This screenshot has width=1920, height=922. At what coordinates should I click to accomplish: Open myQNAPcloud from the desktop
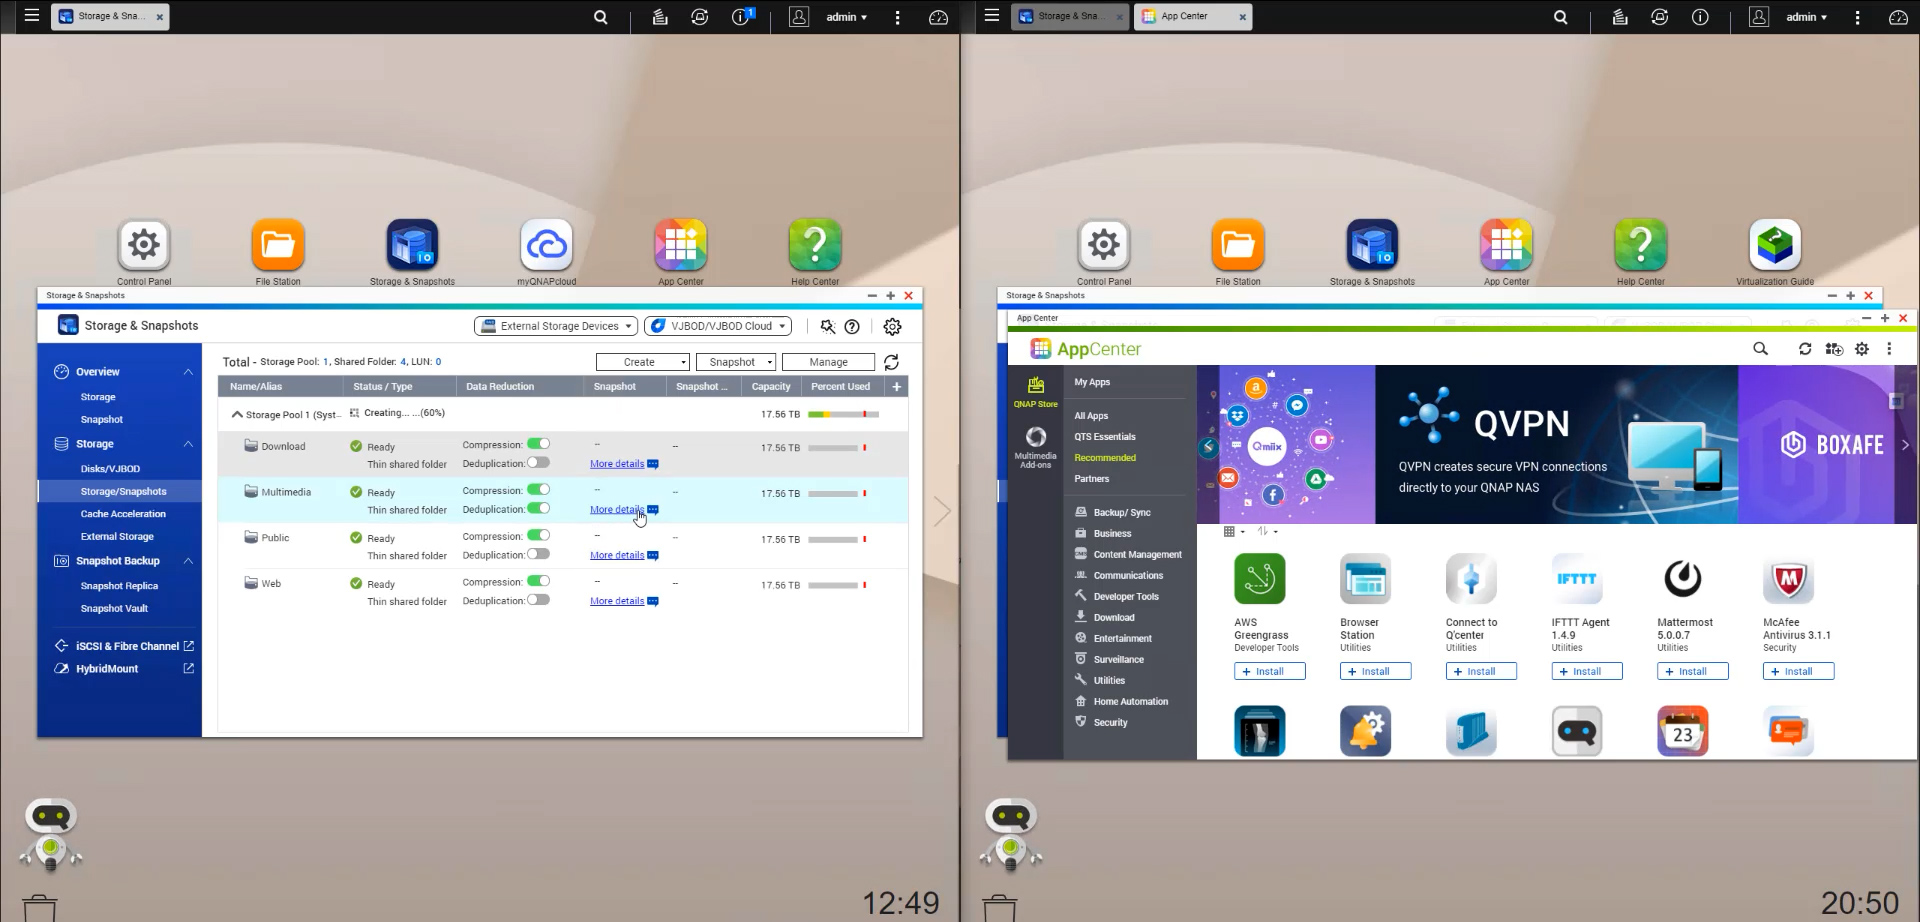click(547, 245)
